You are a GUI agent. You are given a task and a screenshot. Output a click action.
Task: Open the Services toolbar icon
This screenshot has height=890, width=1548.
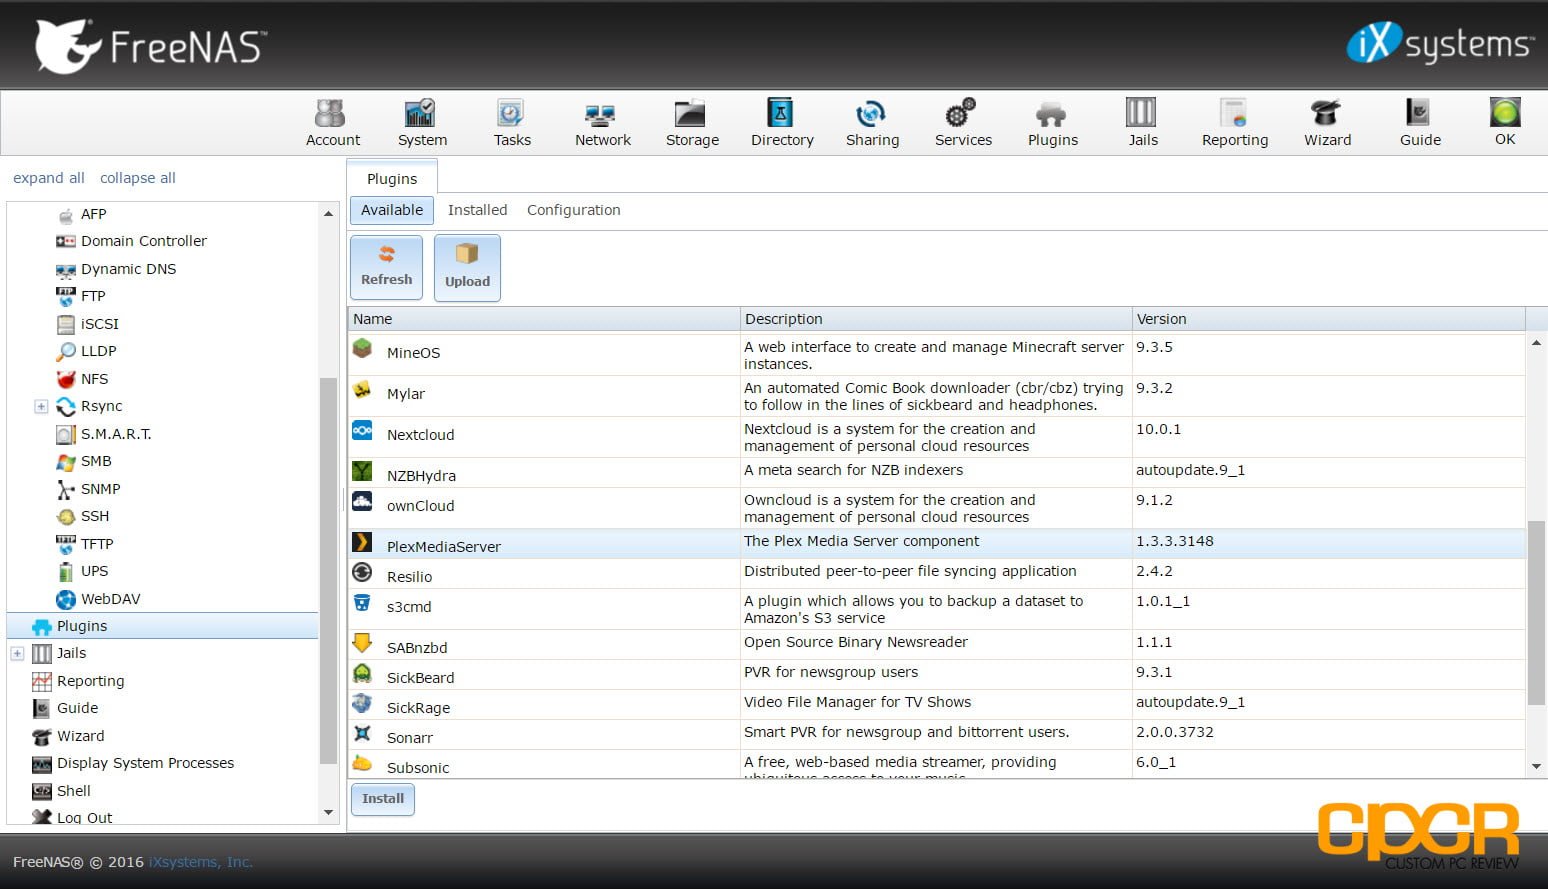pos(963,123)
